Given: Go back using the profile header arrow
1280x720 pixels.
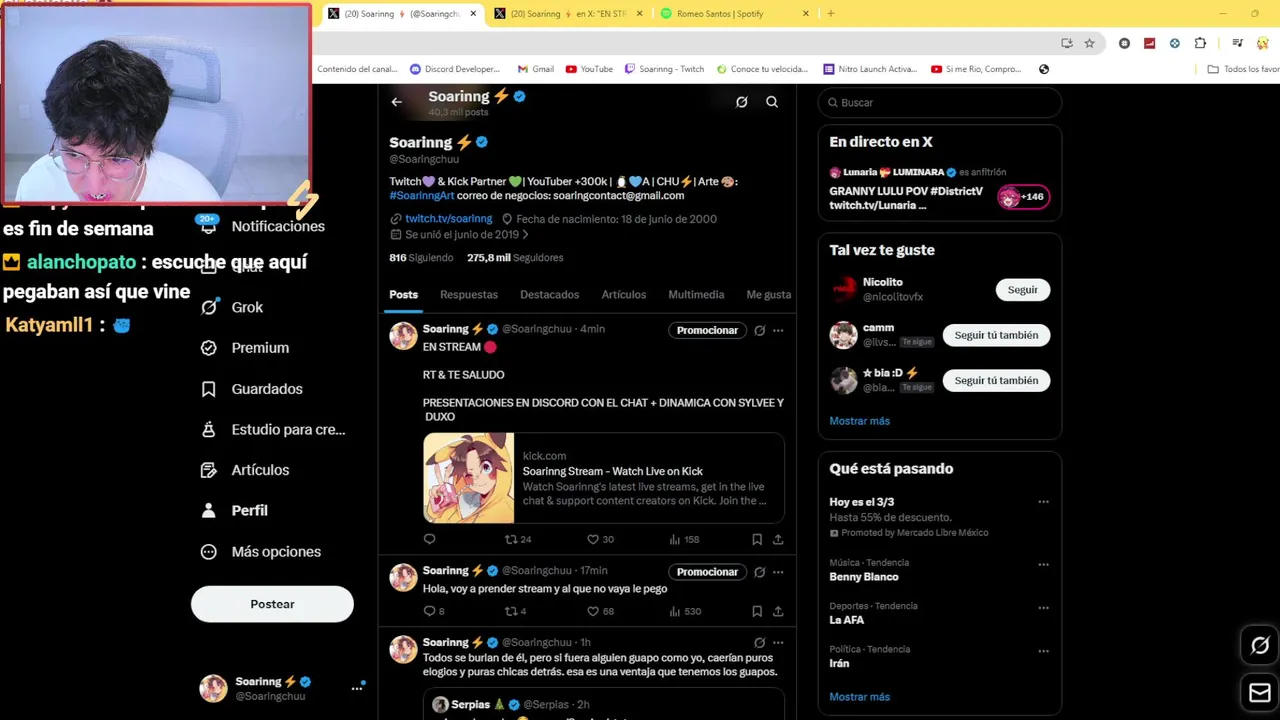Looking at the screenshot, I should 397,102.
